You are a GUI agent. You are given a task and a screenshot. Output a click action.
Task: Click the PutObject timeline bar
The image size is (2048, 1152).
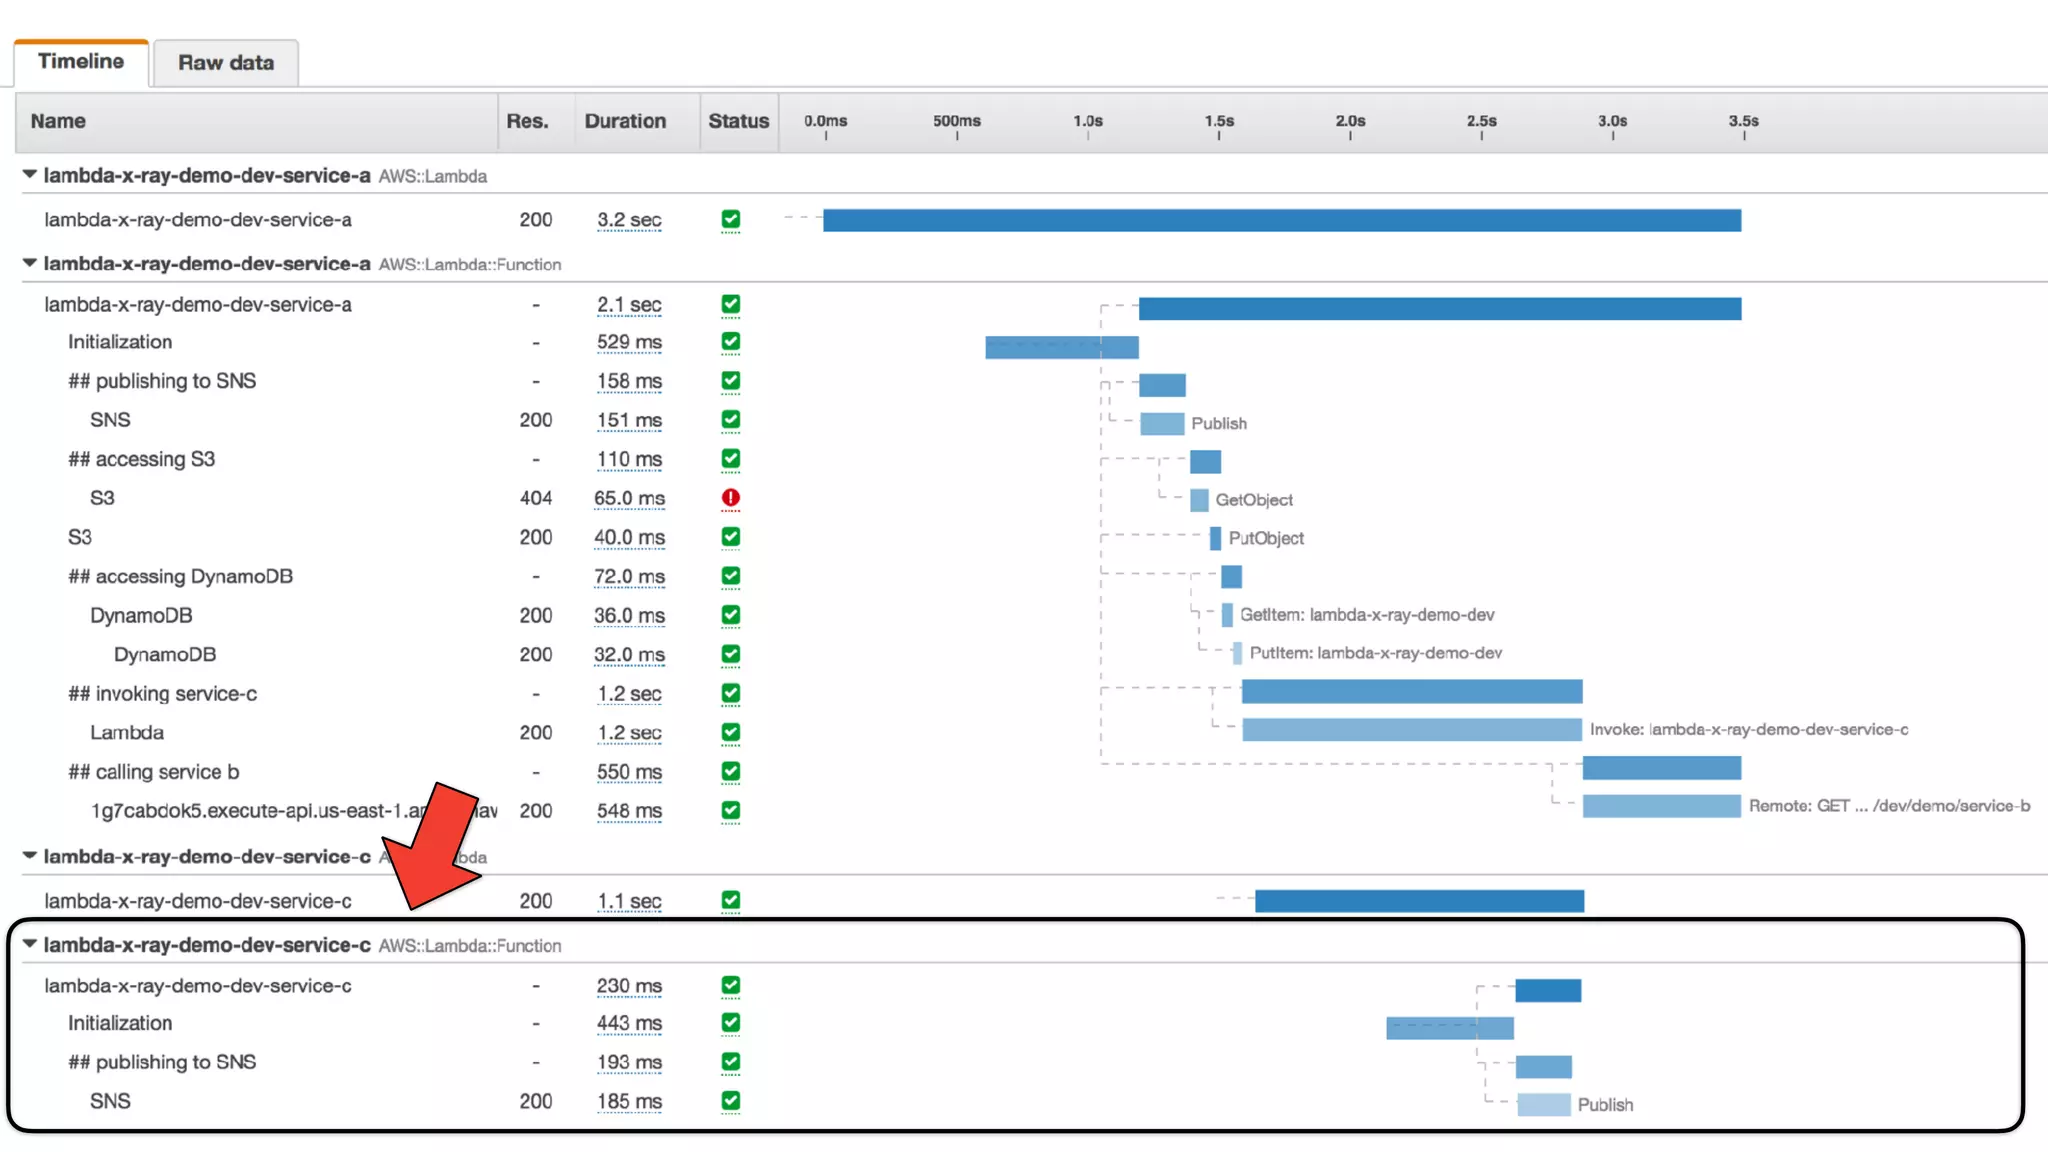1215,538
